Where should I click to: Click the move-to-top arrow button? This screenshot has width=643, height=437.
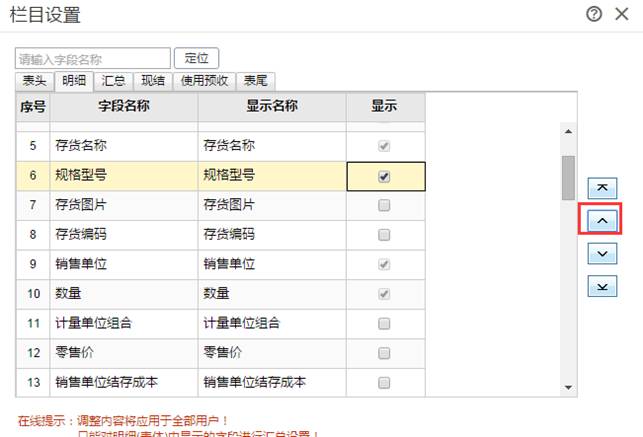coord(601,187)
